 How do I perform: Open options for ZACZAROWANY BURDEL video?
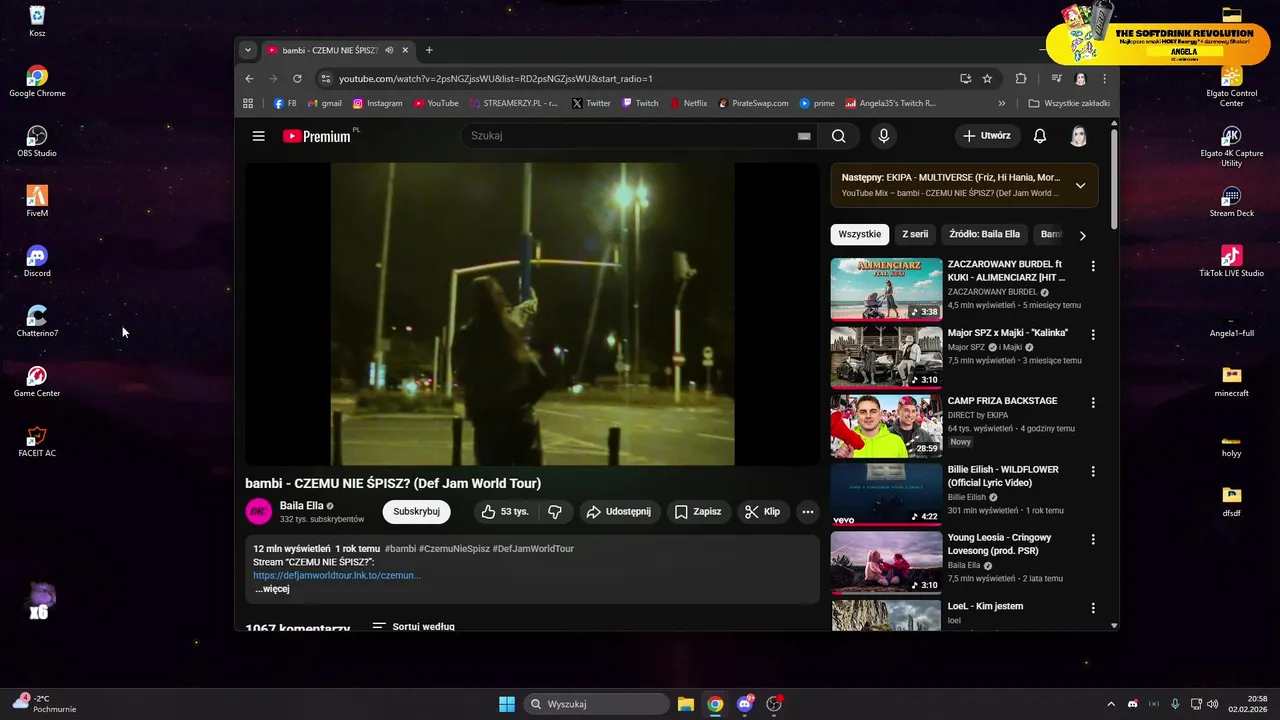pos(1093,266)
